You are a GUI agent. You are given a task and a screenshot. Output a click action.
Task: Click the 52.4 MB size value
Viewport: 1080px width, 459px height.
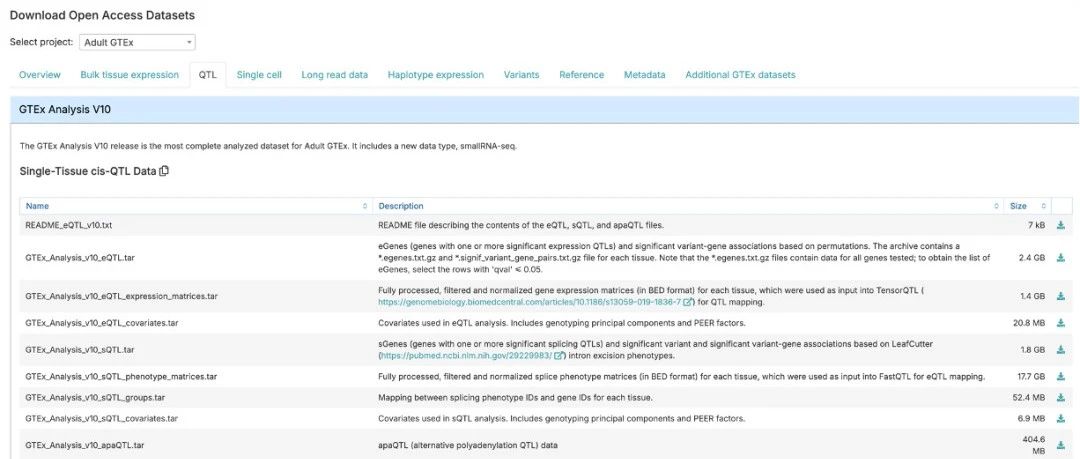pos(1029,398)
